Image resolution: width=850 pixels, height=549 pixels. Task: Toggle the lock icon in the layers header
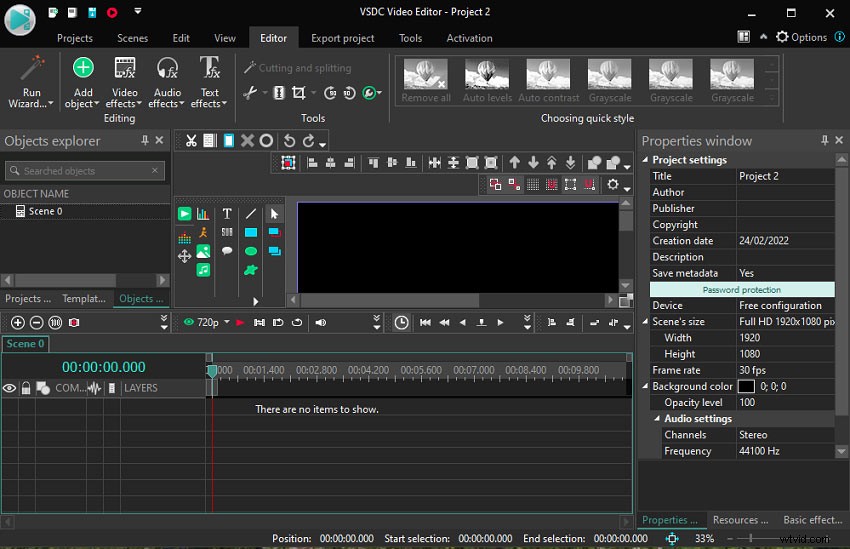(26, 388)
